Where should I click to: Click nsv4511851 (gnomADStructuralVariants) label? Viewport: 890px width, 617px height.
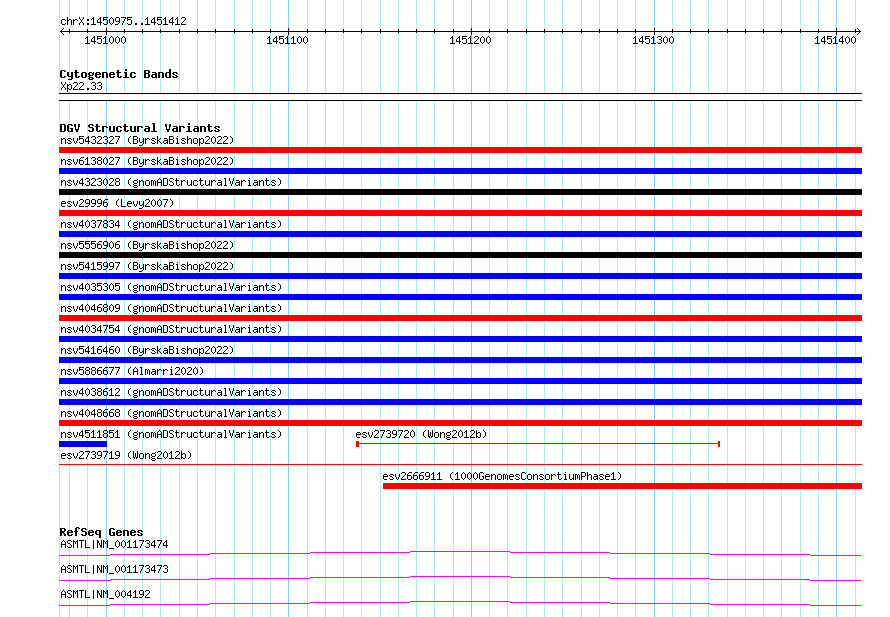tap(171, 434)
